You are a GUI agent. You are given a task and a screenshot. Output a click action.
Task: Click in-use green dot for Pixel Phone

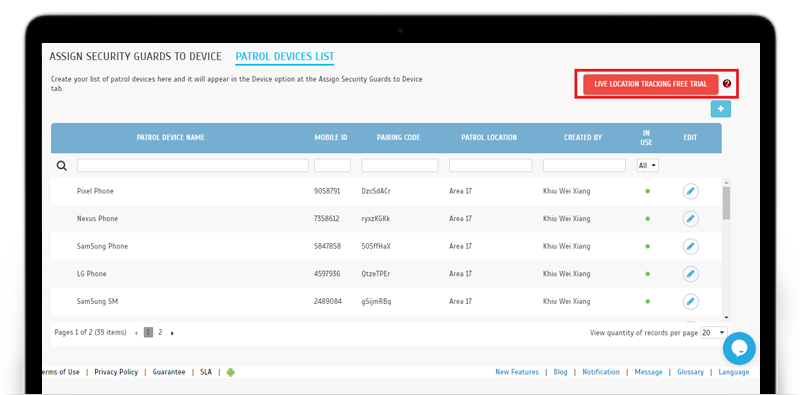647,191
